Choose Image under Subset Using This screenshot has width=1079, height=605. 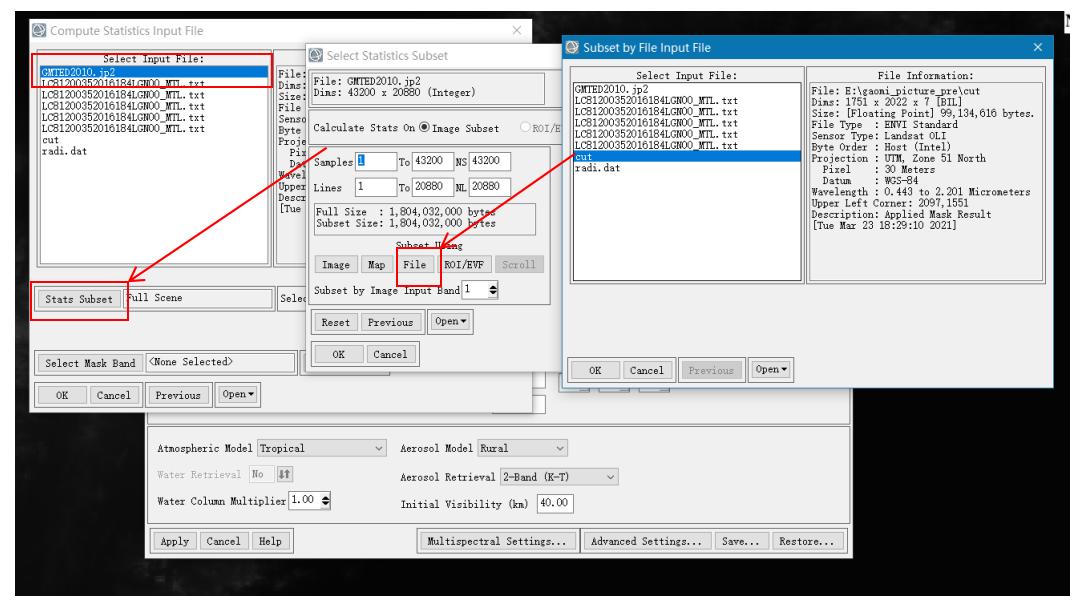coord(336,264)
